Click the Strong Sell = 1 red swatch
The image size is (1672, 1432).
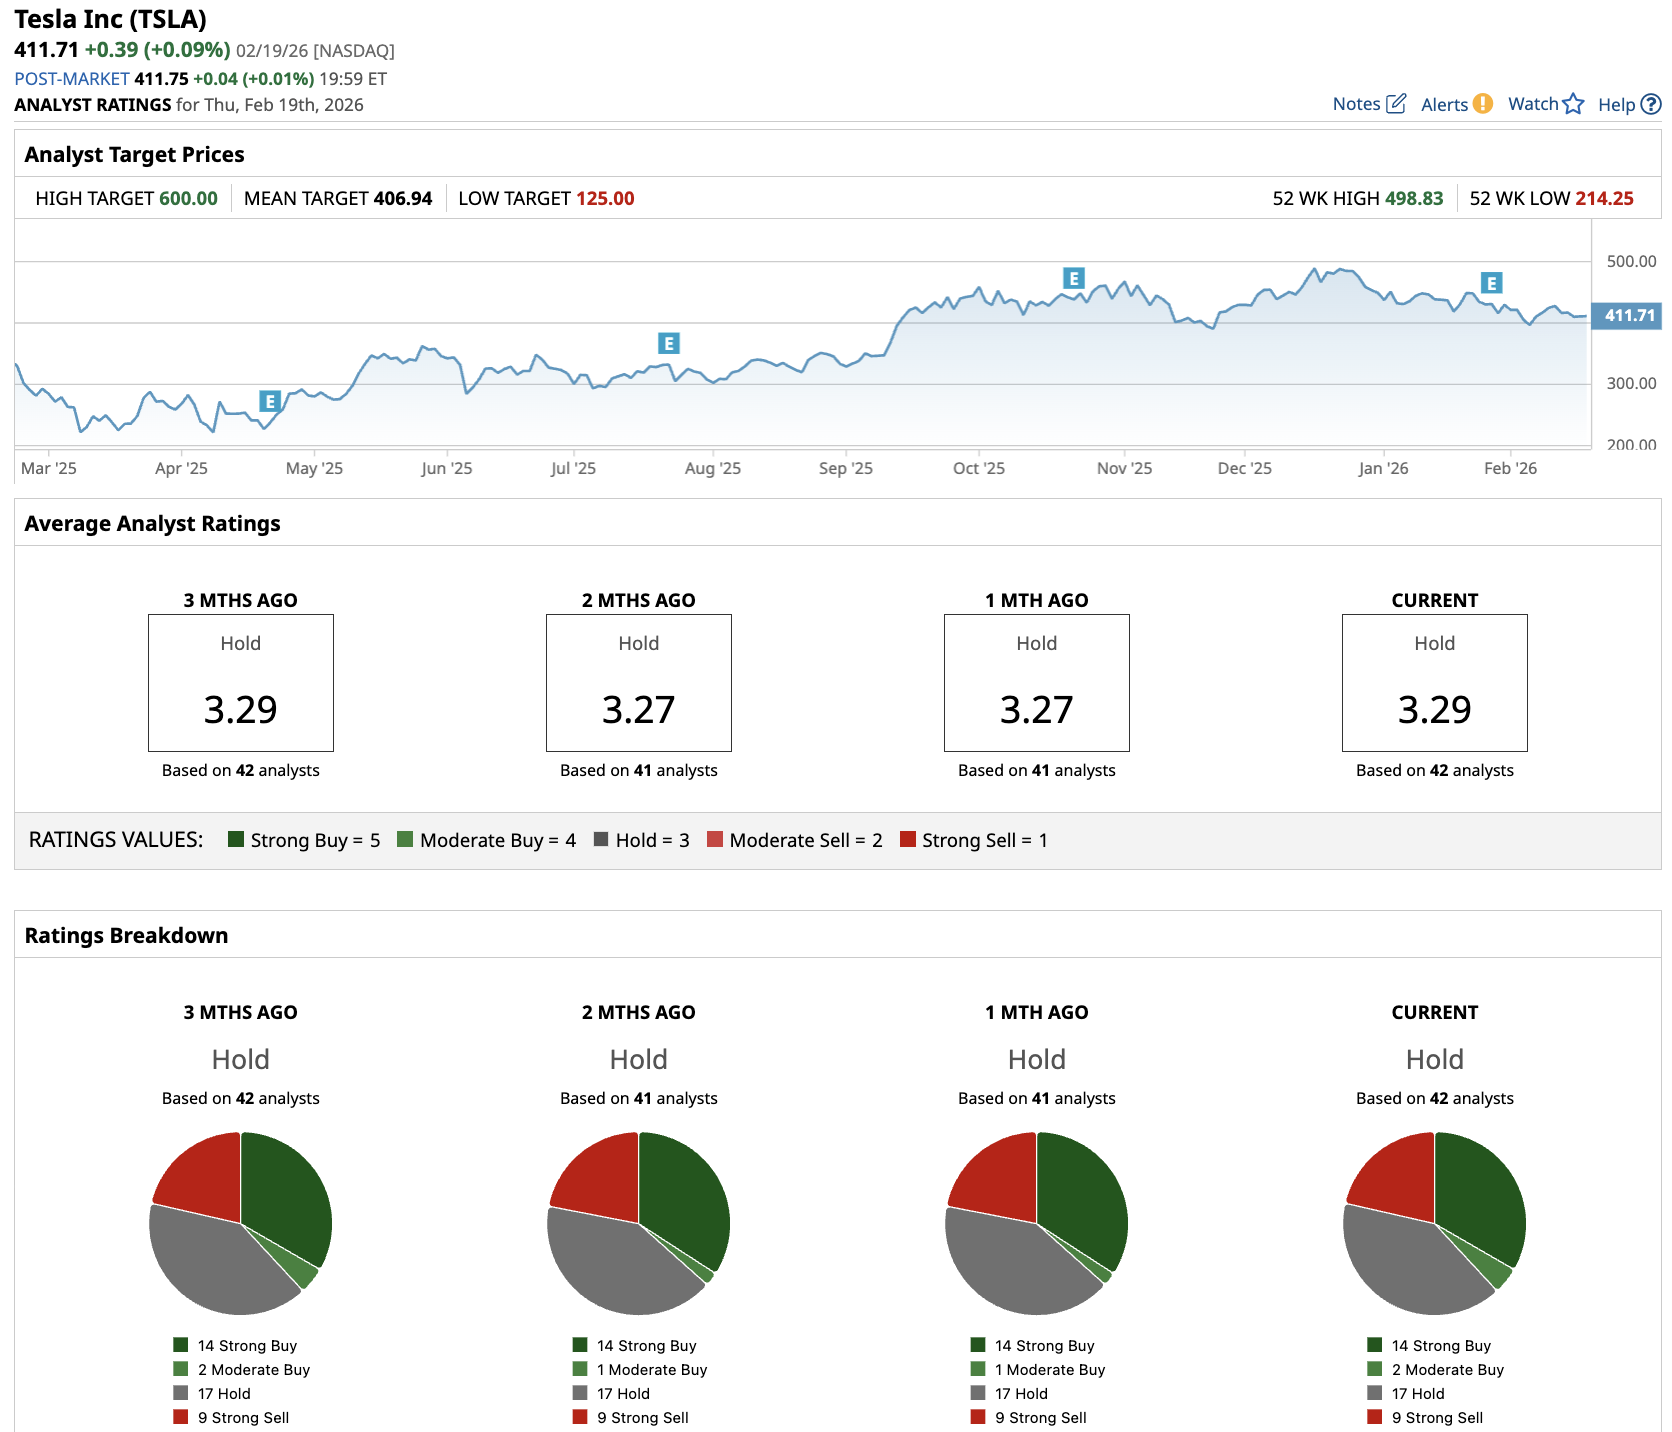point(908,839)
